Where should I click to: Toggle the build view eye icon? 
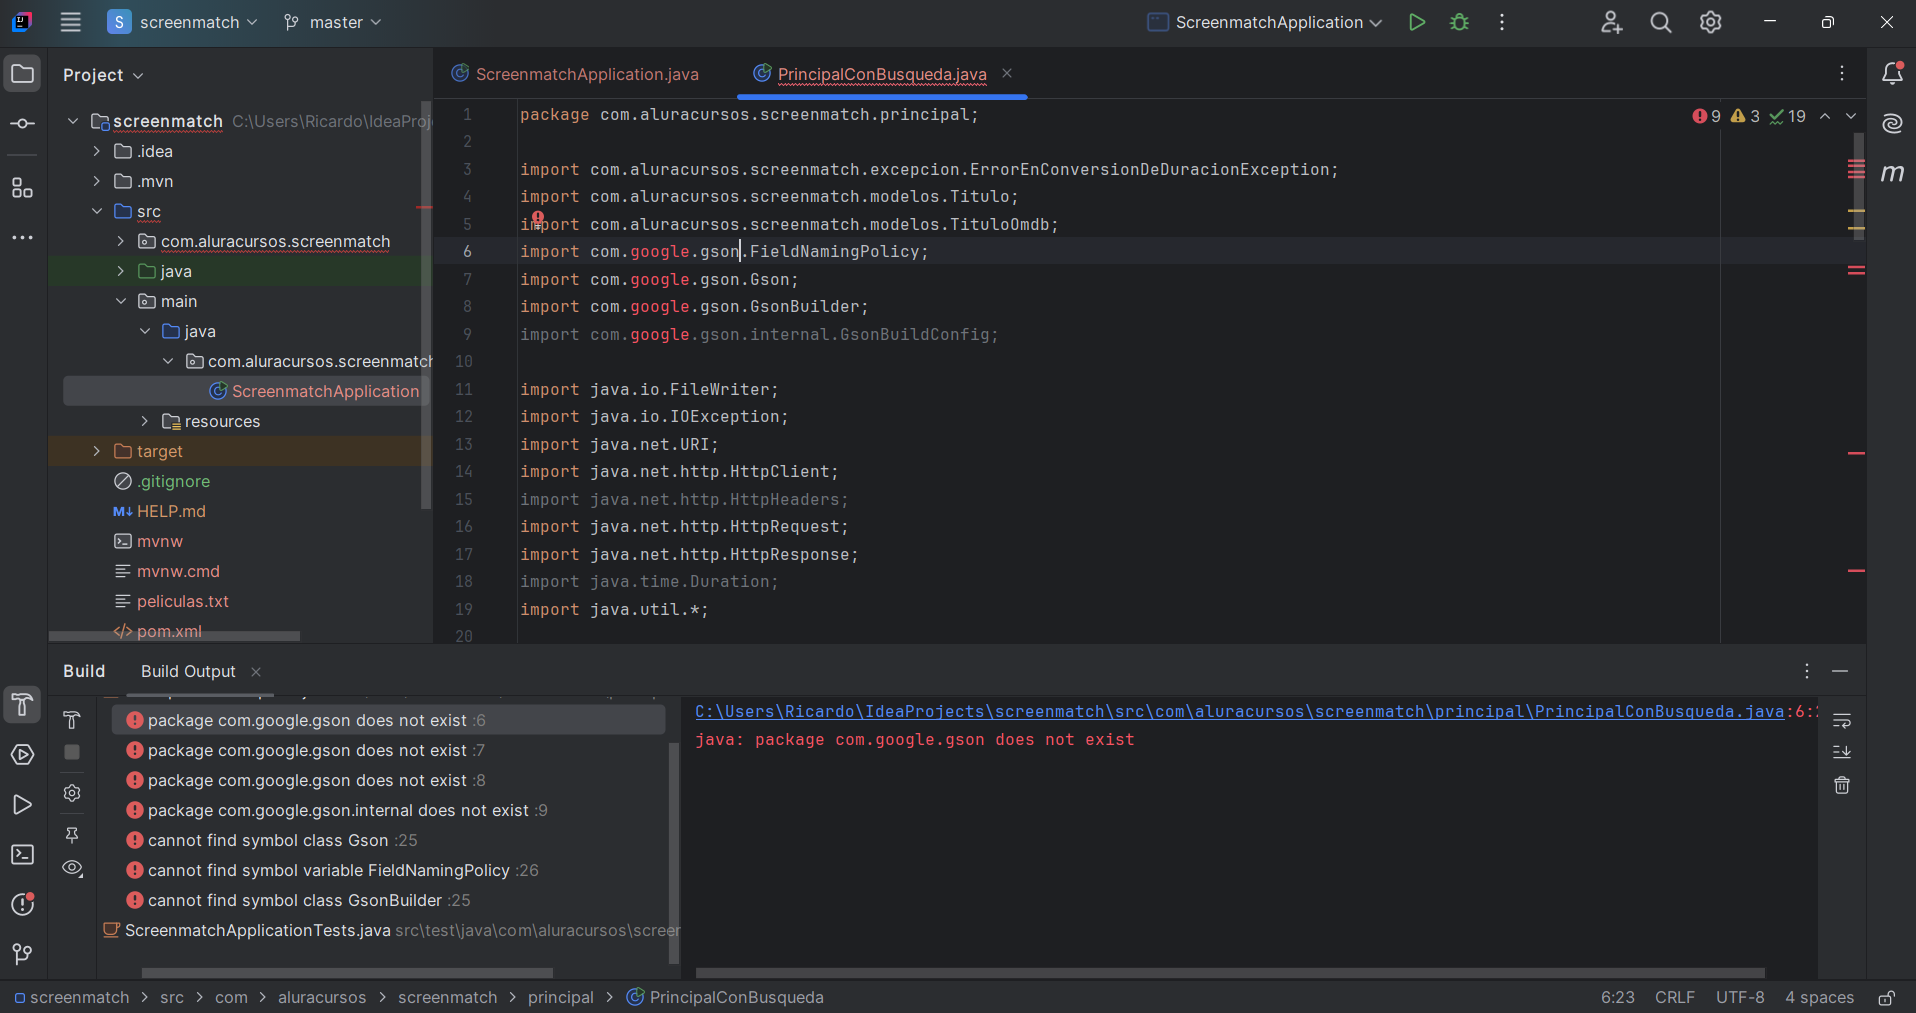click(x=72, y=868)
